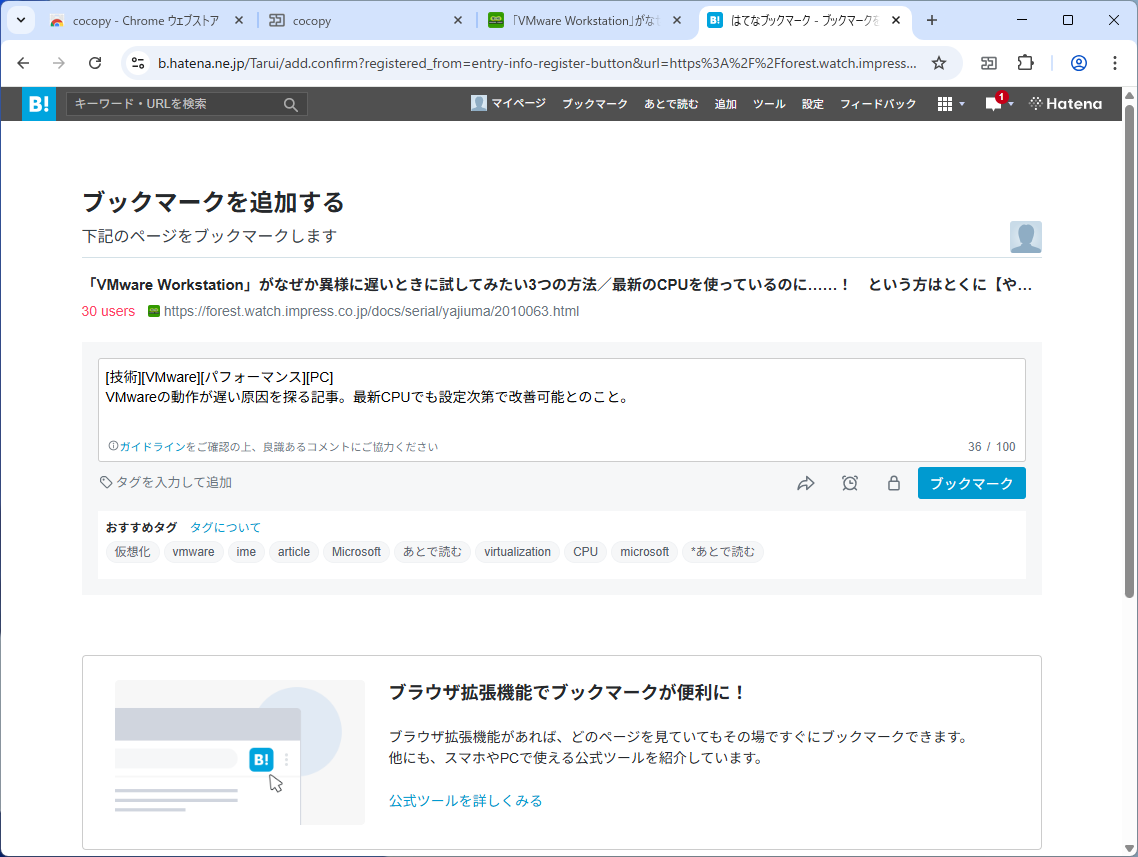This screenshot has height=857, width=1138.
Task: Expand the notification dropdown arrow
Action: [1010, 104]
